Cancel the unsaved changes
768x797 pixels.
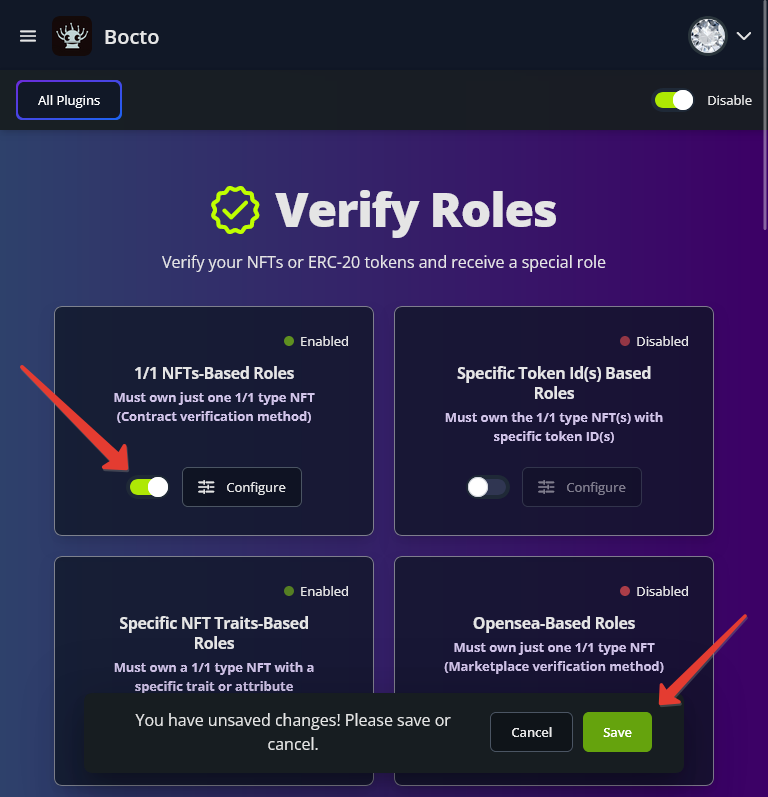pos(531,732)
